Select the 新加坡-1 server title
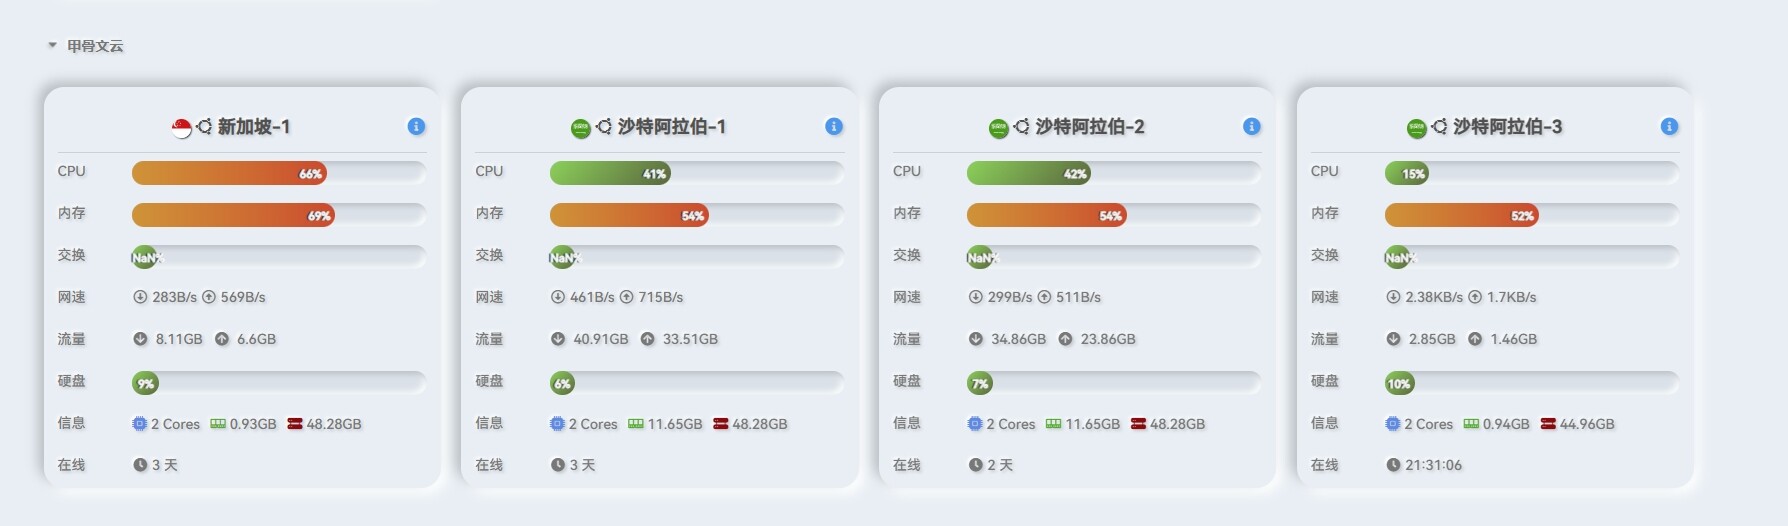Viewport: 1788px width, 526px height. coord(254,127)
